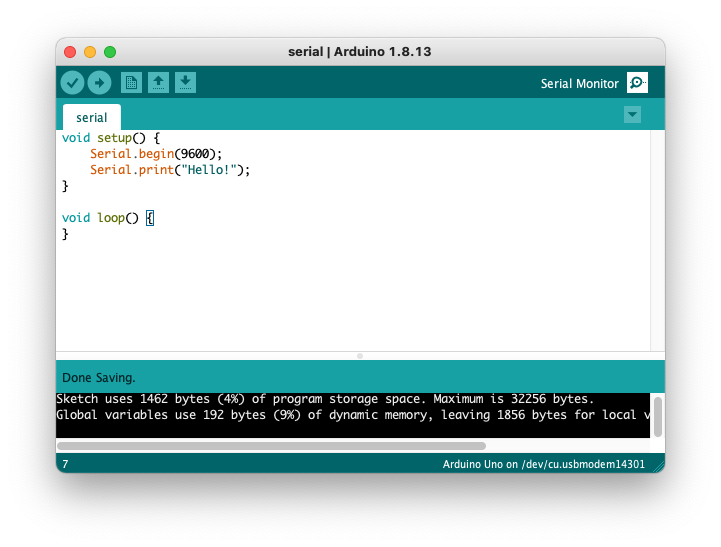Maximize the window using the green button

[110, 52]
